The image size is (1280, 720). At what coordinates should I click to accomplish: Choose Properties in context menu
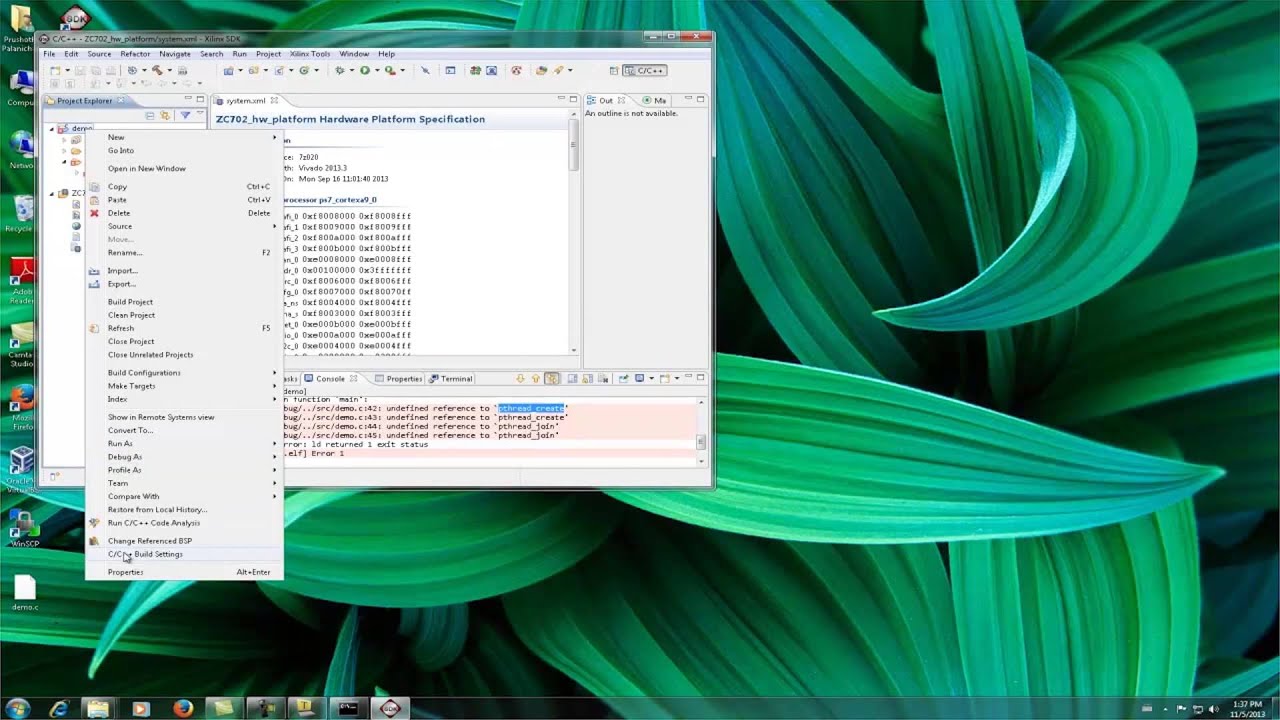[x=184, y=572]
